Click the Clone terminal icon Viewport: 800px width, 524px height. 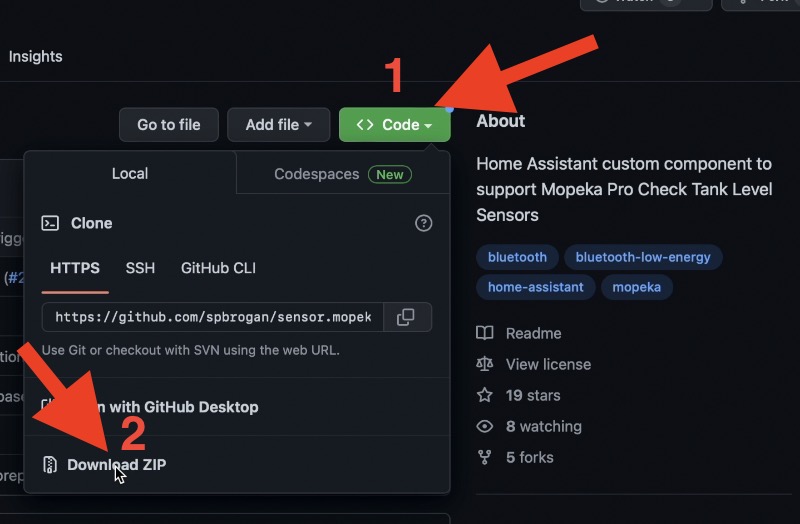point(50,223)
